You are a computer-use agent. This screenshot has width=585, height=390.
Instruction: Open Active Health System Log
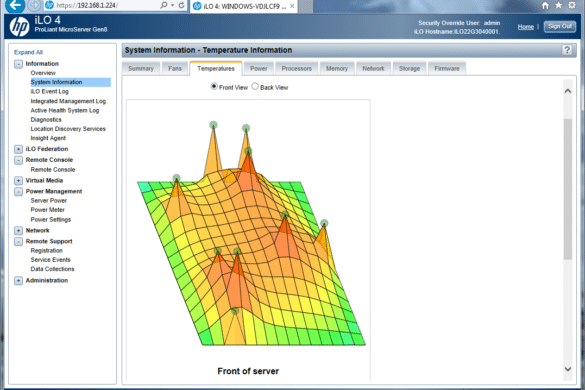point(65,110)
